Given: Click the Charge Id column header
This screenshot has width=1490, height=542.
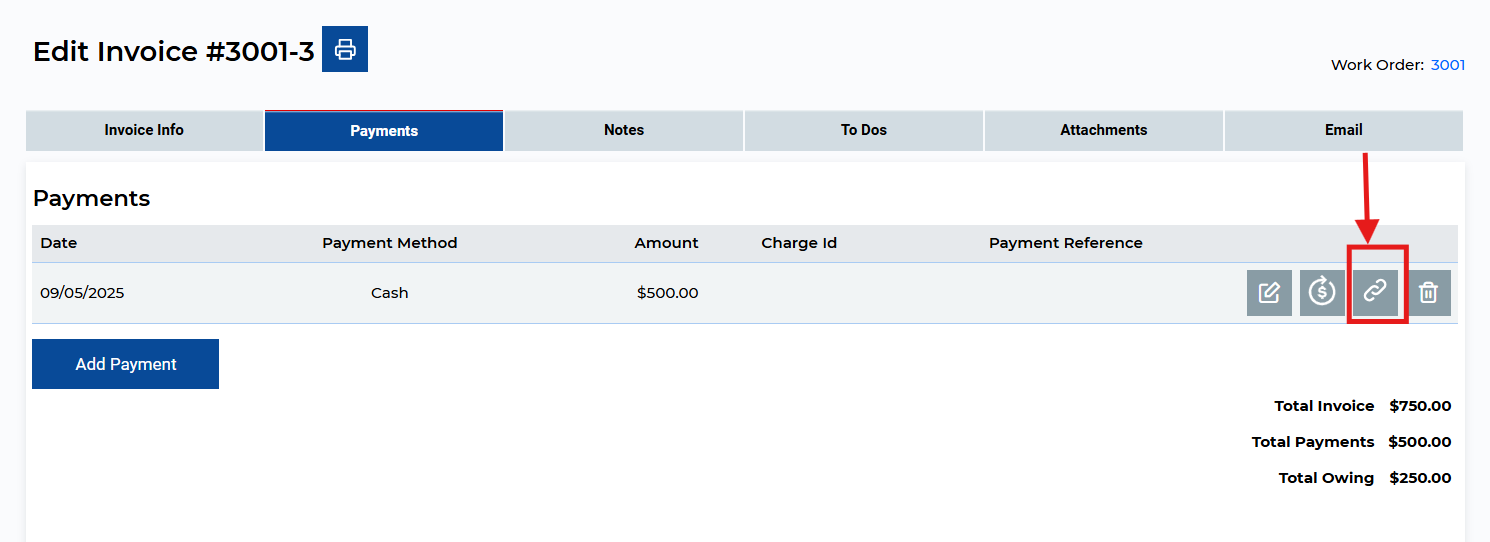Looking at the screenshot, I should pyautogui.click(x=799, y=243).
